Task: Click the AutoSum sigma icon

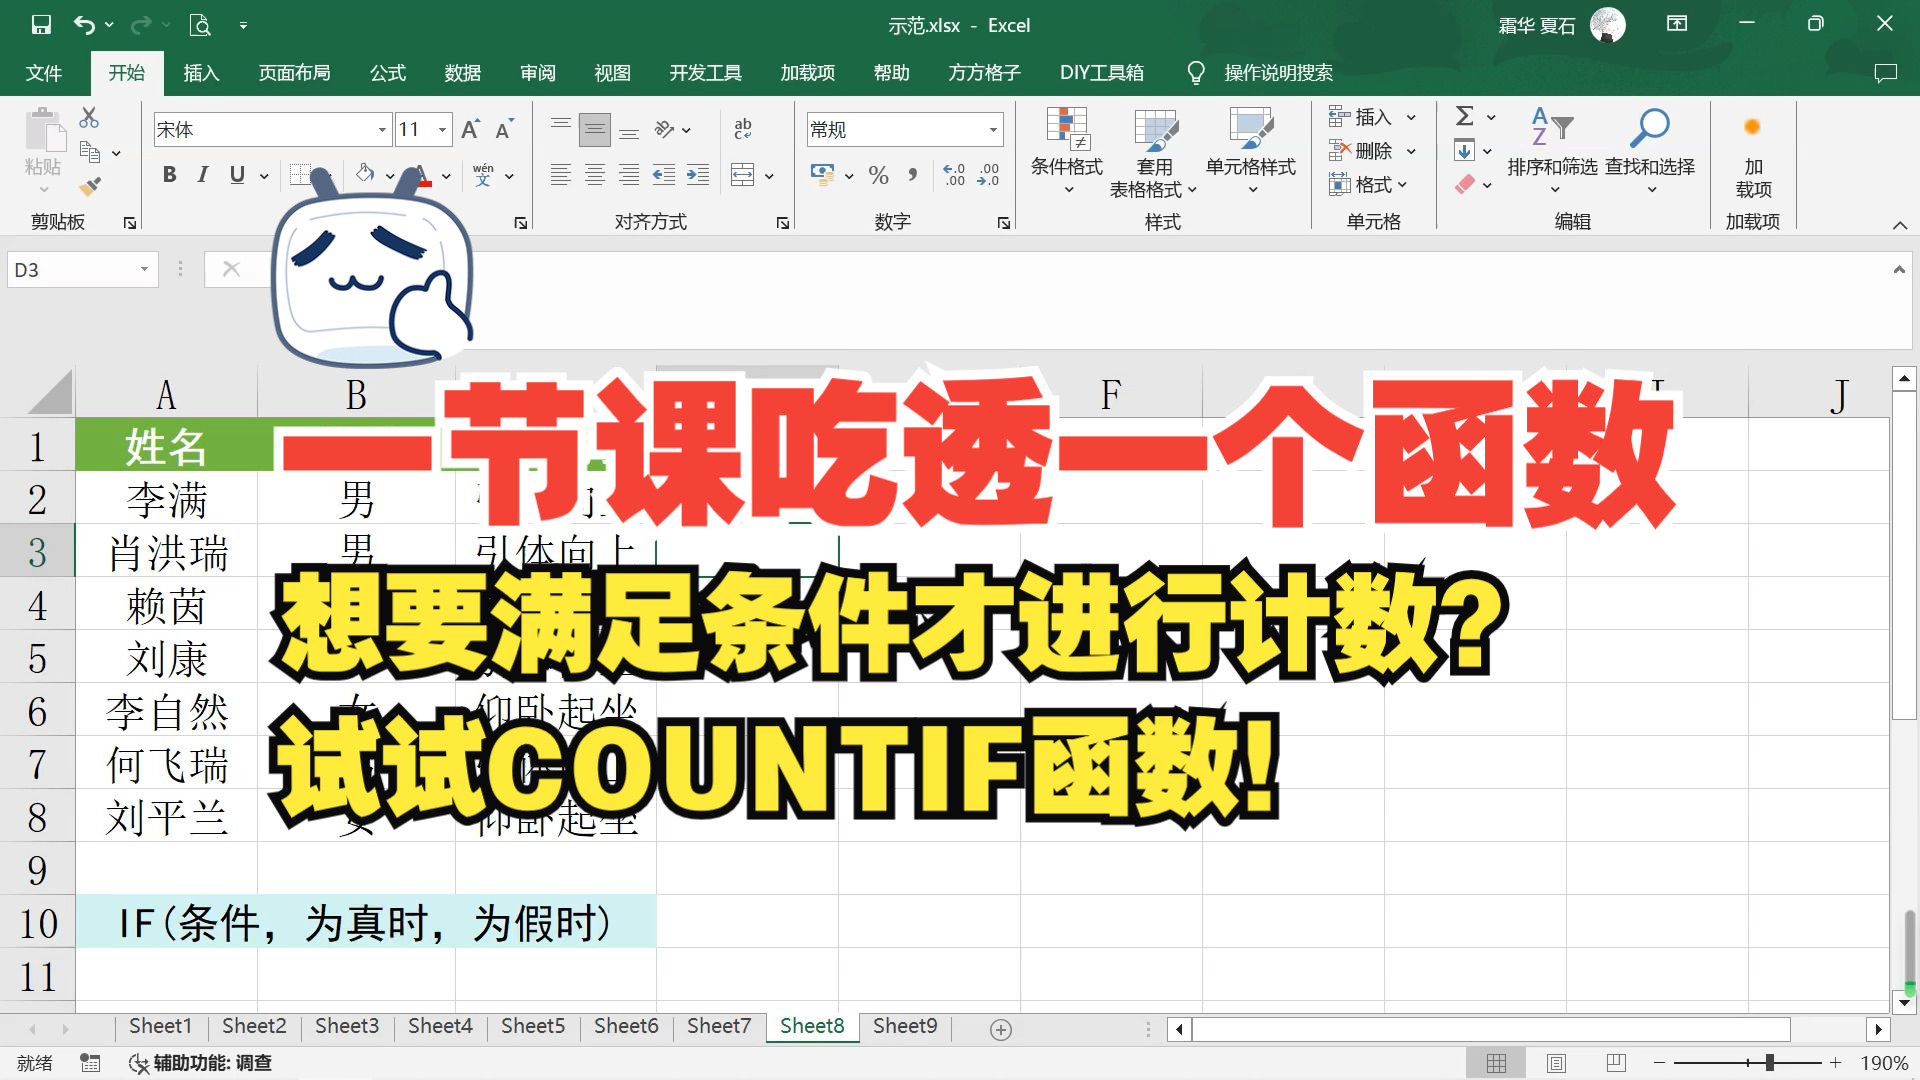Action: [1465, 117]
